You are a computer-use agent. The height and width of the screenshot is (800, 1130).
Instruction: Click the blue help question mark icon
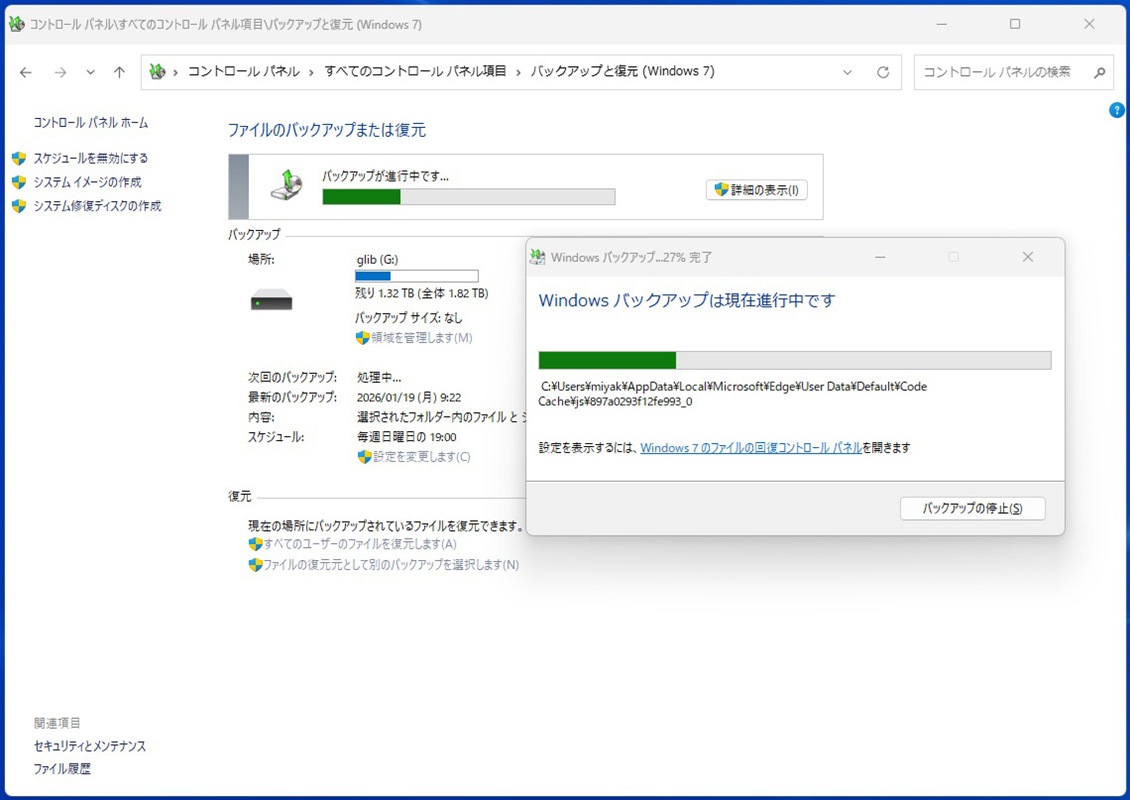click(1117, 110)
